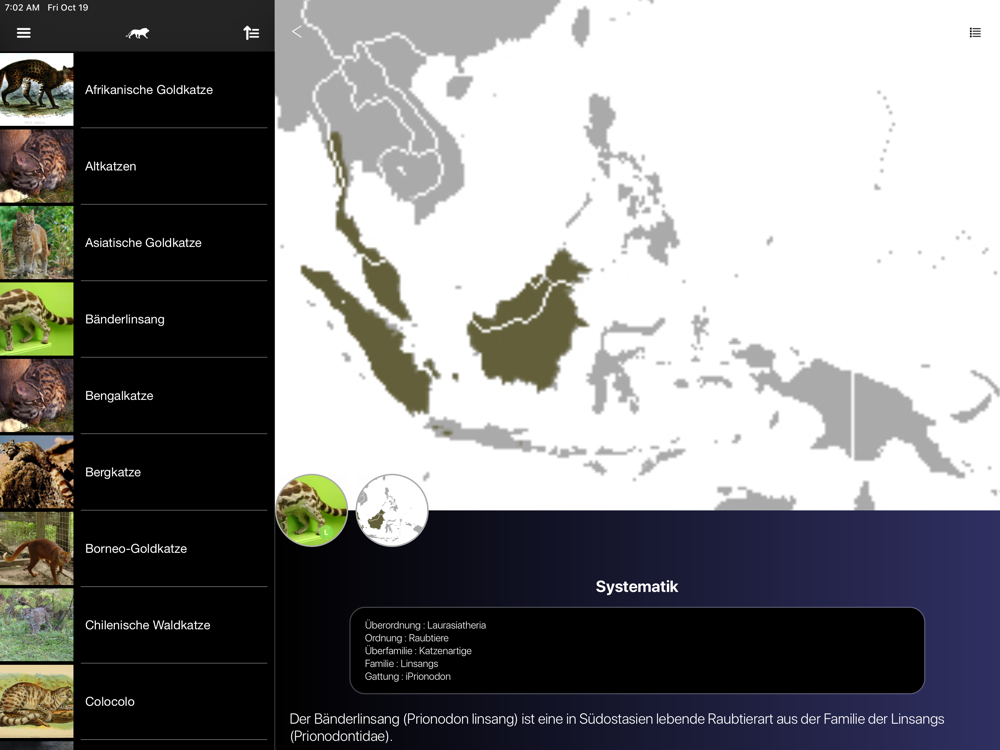The image size is (1000, 750).
Task: Tap the Bergkatze thumbnail
Action: tap(36, 472)
